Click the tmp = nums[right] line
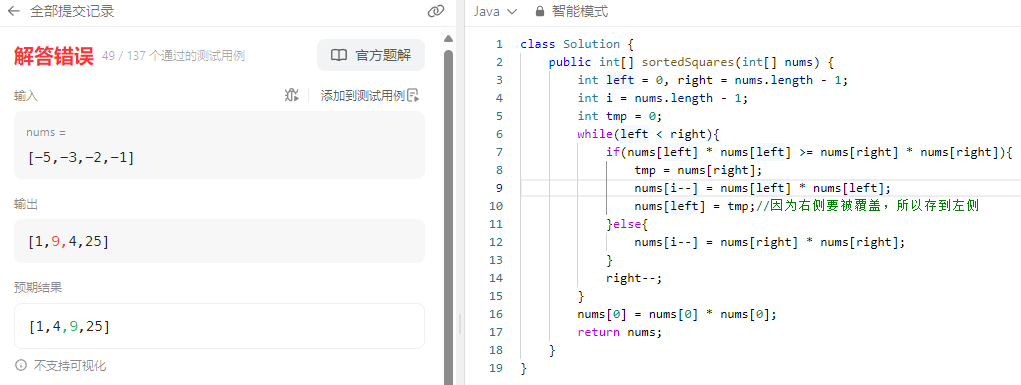The image size is (1021, 385). pos(697,170)
